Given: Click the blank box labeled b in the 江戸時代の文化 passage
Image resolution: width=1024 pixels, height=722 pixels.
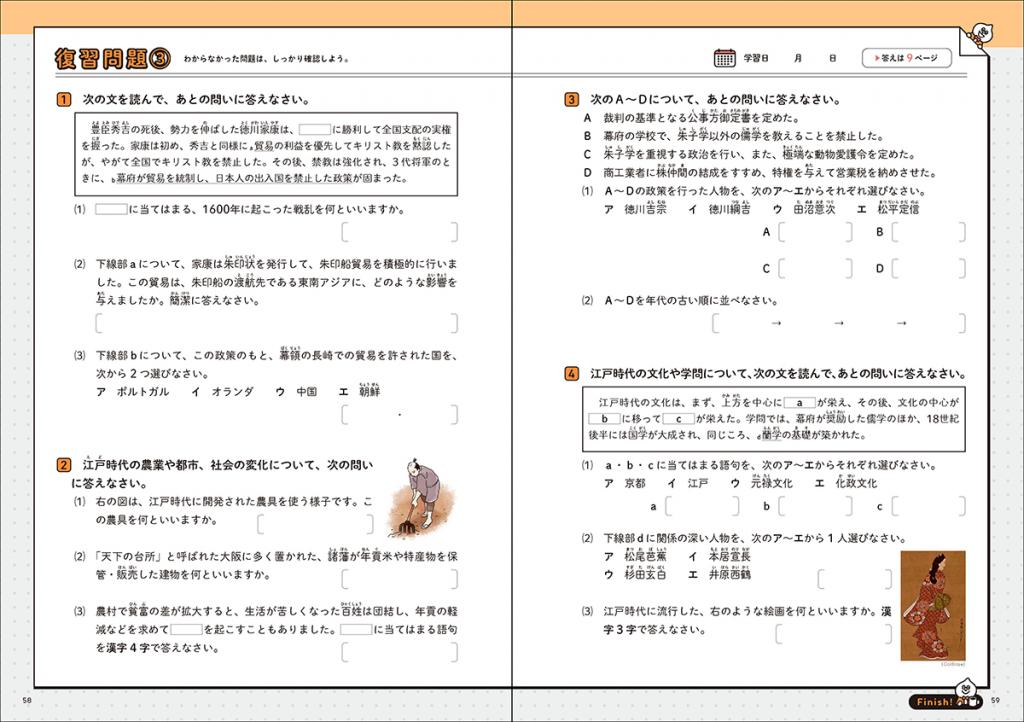Looking at the screenshot, I should point(604,418).
